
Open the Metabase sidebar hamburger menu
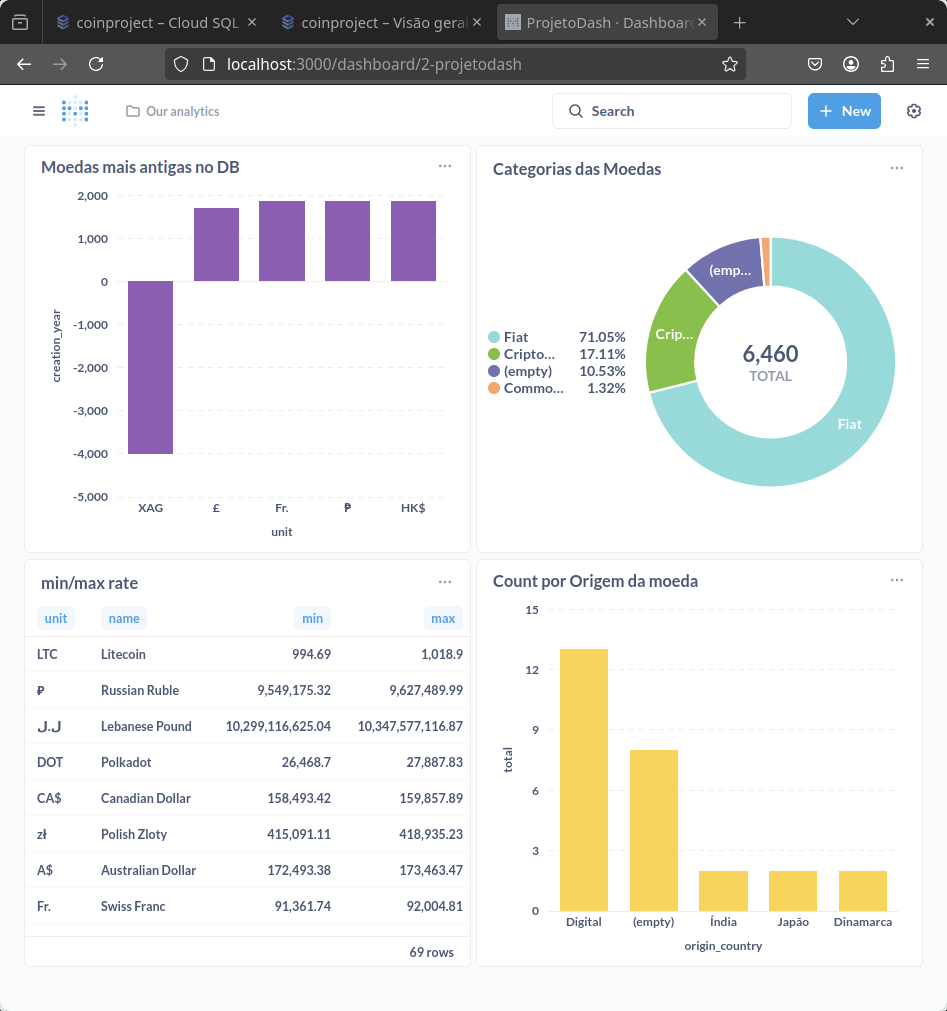tap(39, 111)
